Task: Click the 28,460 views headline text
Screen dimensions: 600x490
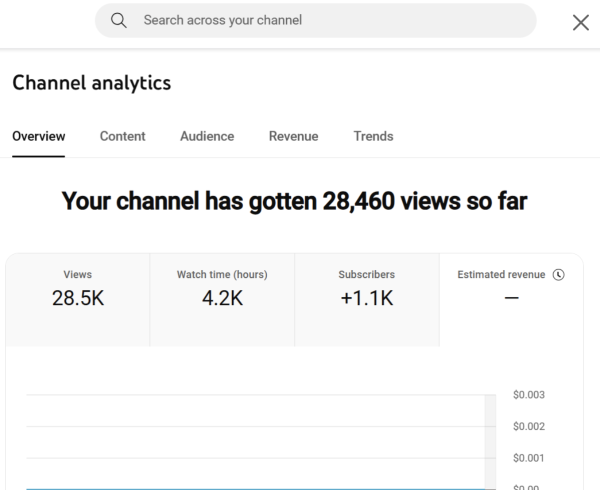Action: tap(294, 201)
